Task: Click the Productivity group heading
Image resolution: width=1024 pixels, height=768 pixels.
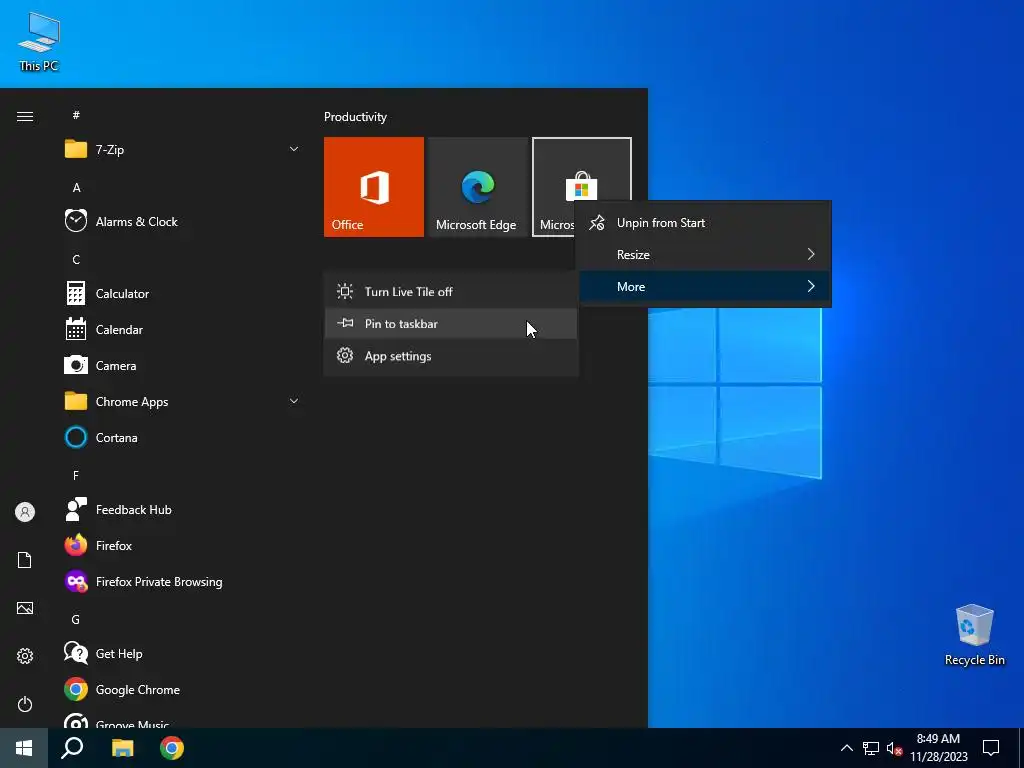Action: point(355,117)
